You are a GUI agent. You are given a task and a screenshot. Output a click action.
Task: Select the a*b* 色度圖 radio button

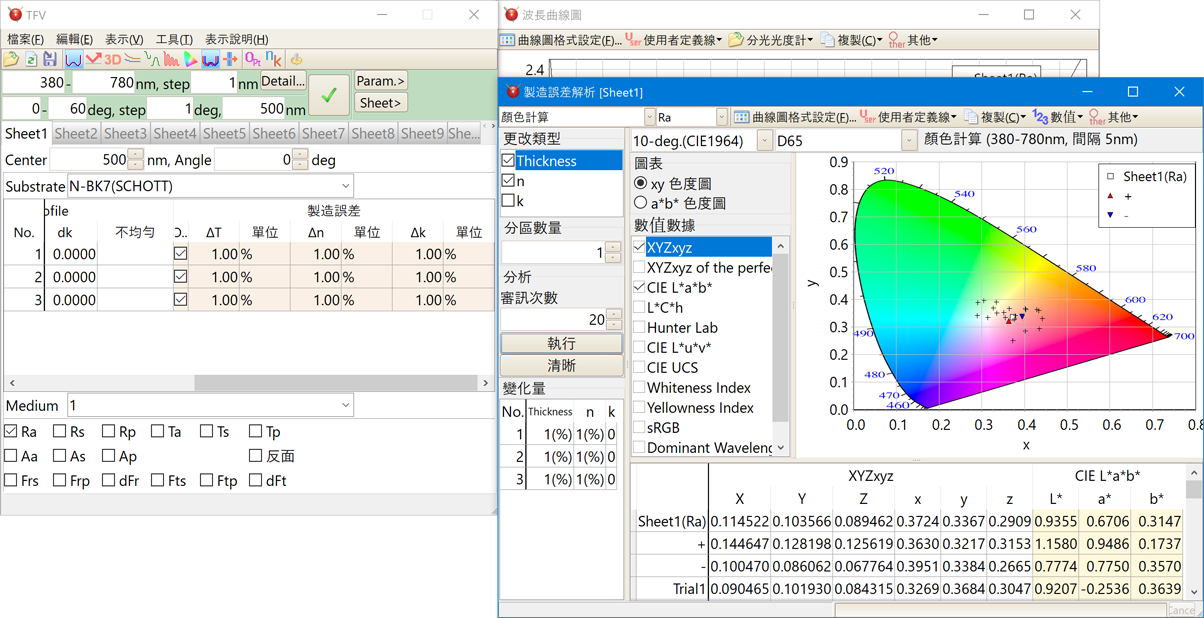coord(641,203)
